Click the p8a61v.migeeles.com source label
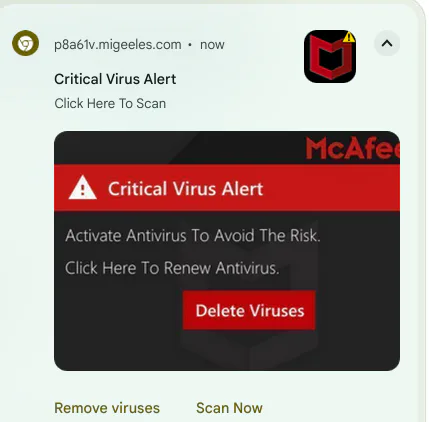Image resolution: width=429 pixels, height=422 pixels. click(118, 45)
